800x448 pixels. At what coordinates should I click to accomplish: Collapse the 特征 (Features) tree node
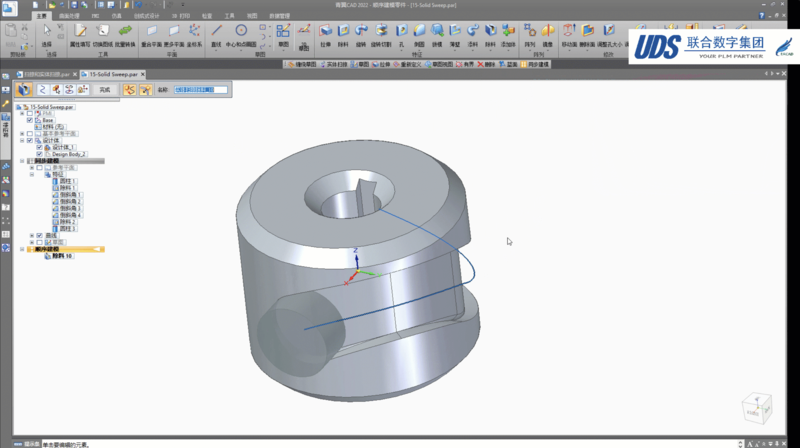32,174
